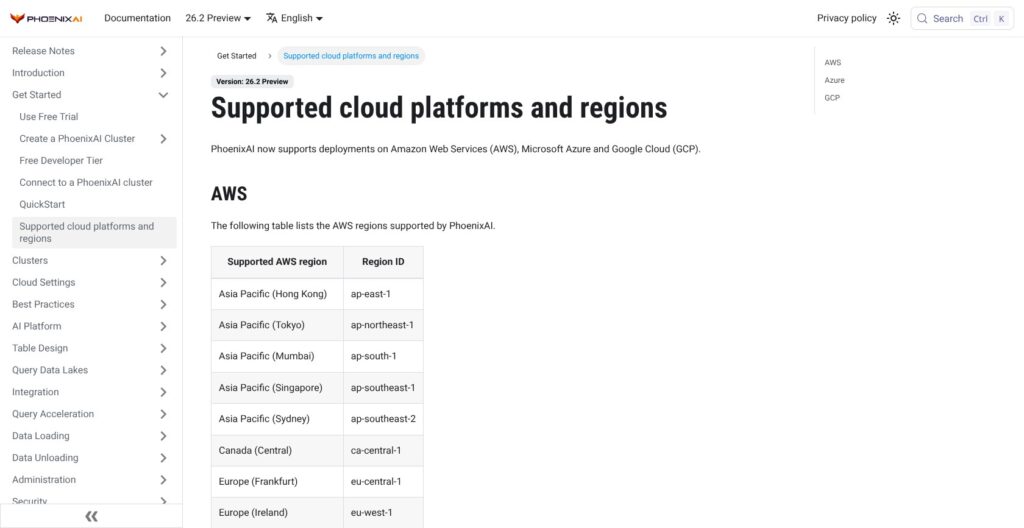Open Release Notes sidebar section
This screenshot has height=528, width=1024.
click(x=43, y=51)
